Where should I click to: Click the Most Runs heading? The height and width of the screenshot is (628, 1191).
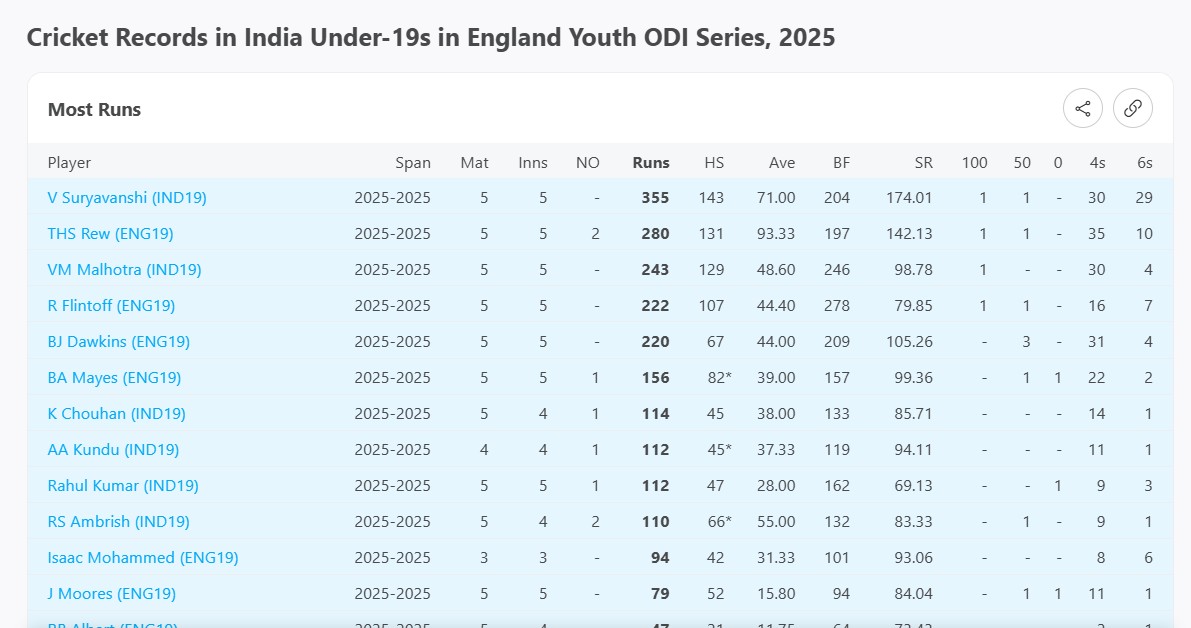pos(94,110)
